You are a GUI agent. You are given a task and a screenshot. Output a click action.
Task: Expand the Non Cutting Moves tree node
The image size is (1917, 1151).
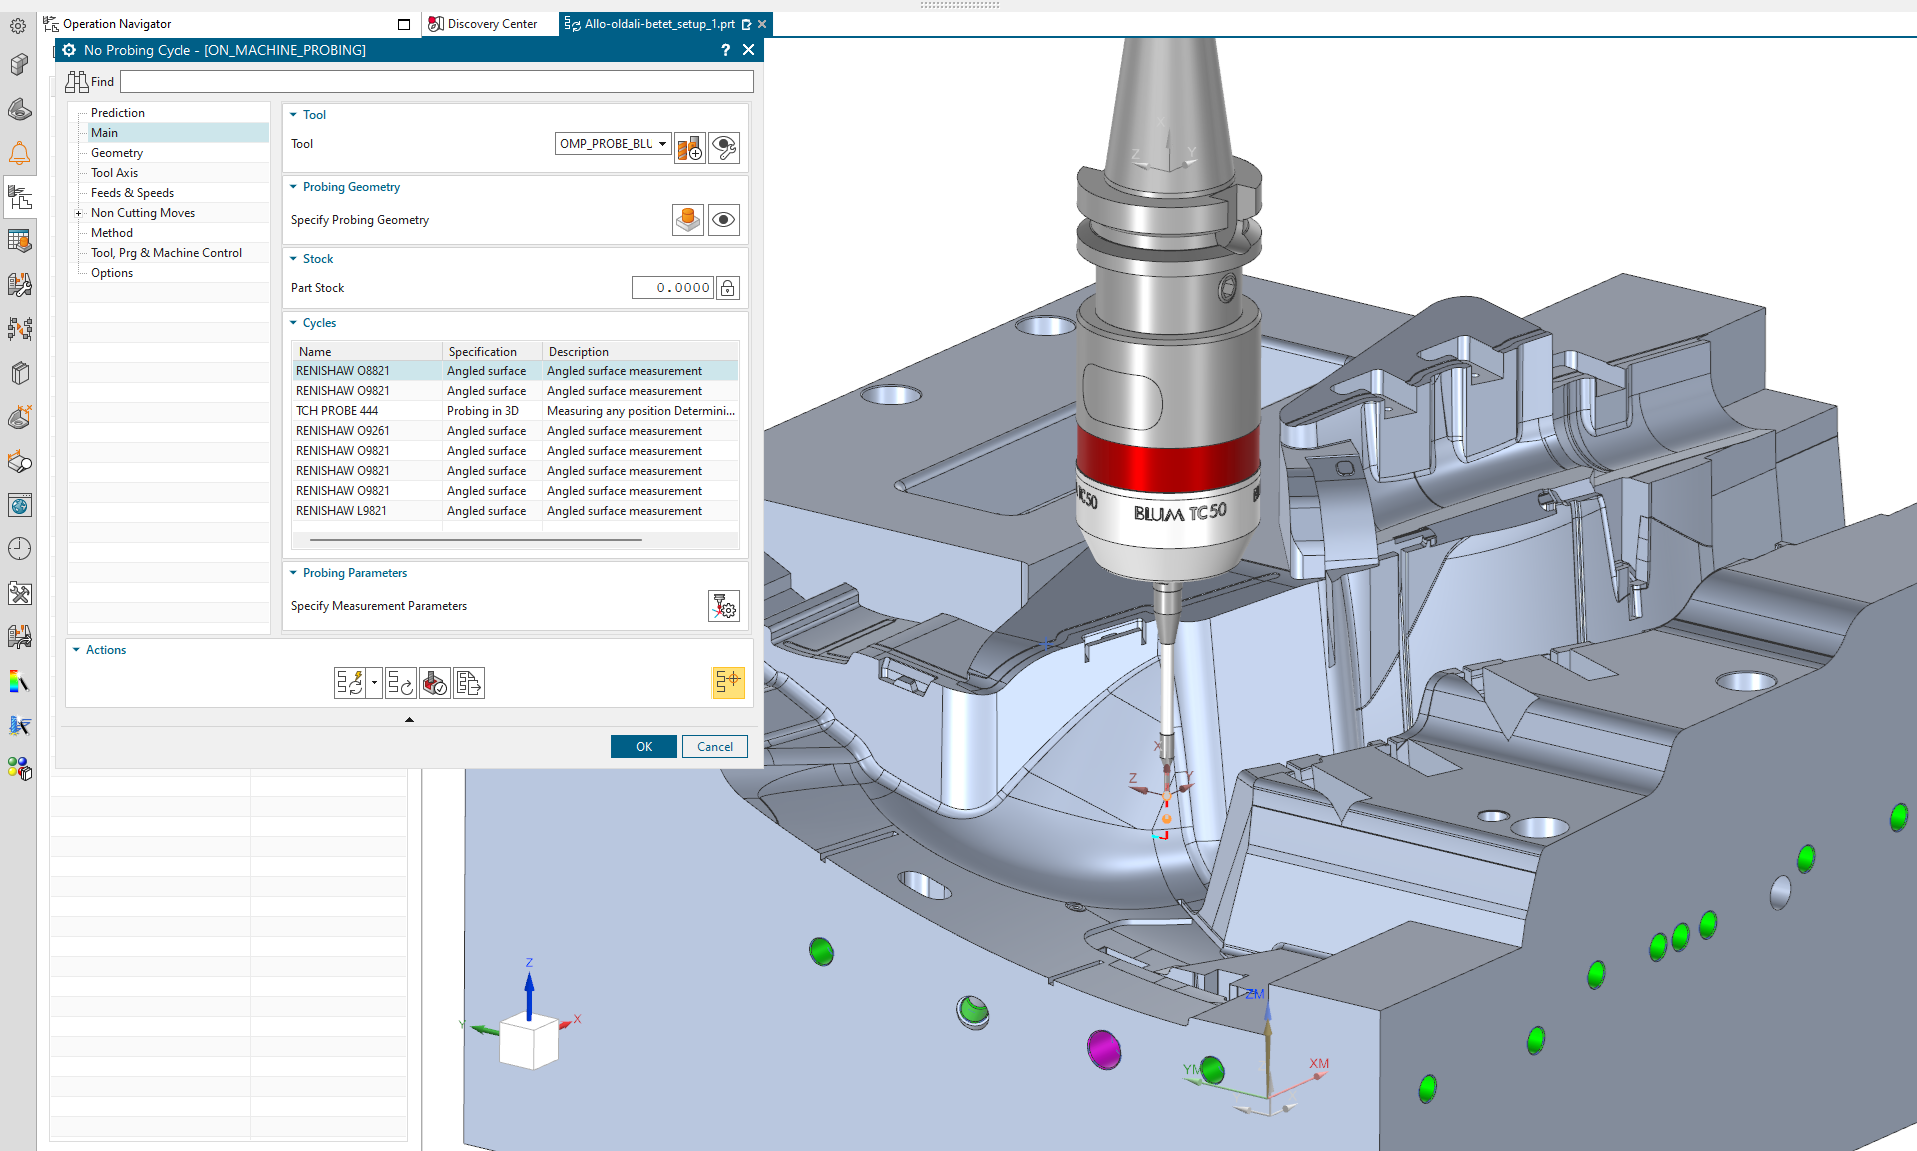click(x=80, y=212)
